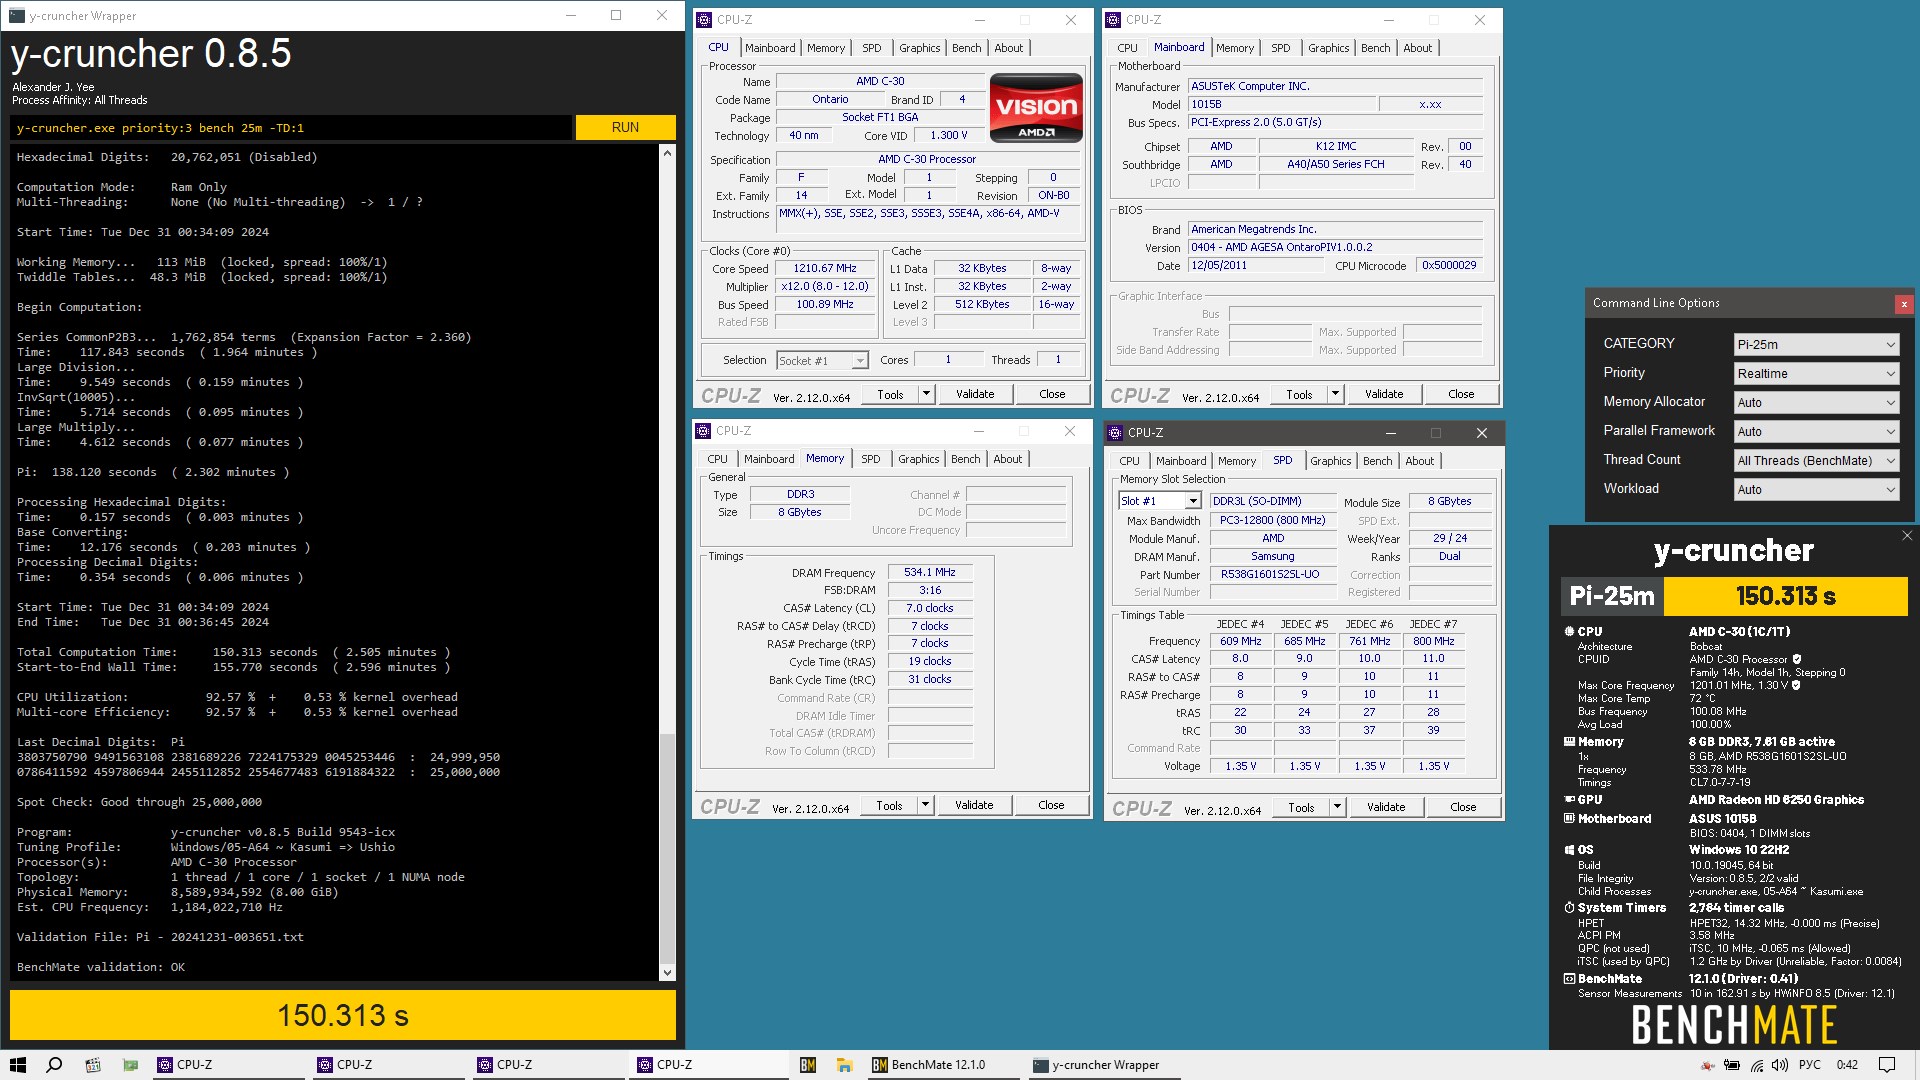This screenshot has height=1080, width=1920.
Task: Click the y-cruncher.exe command line field
Action: tap(292, 127)
